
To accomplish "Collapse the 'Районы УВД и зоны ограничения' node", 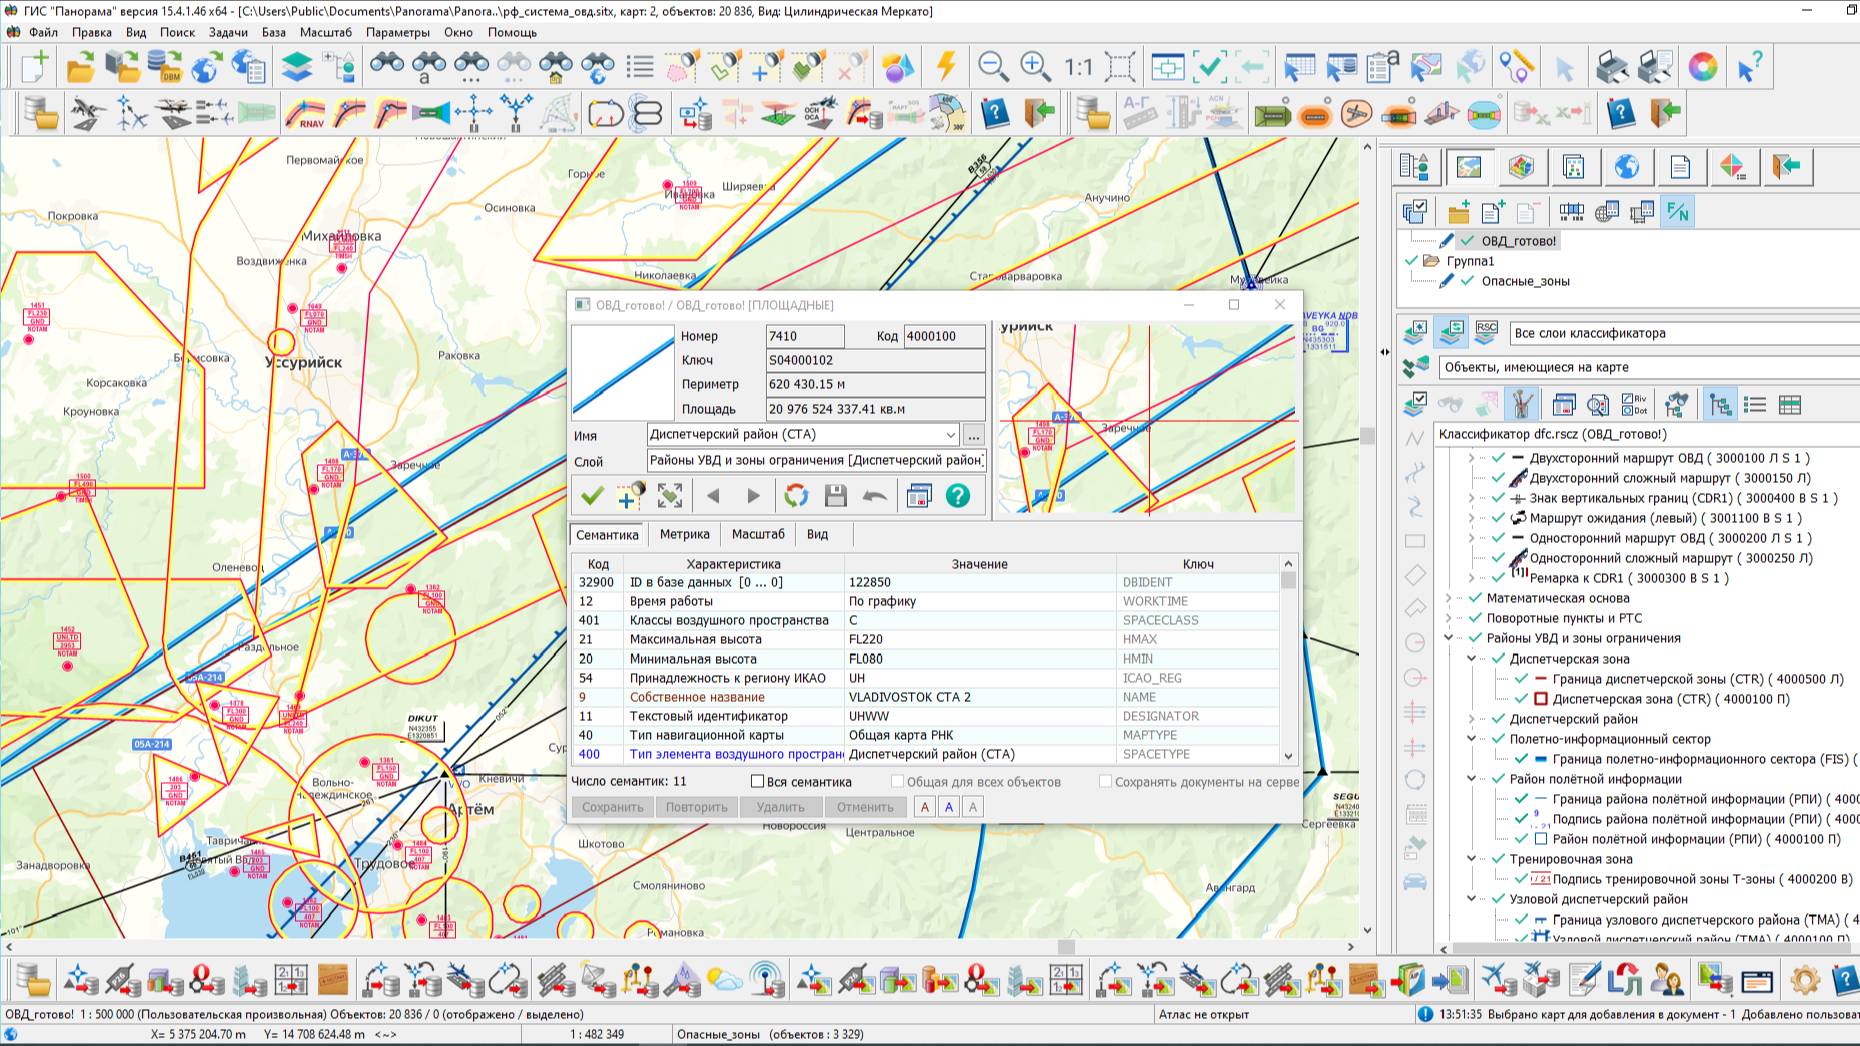I will pyautogui.click(x=1449, y=638).
